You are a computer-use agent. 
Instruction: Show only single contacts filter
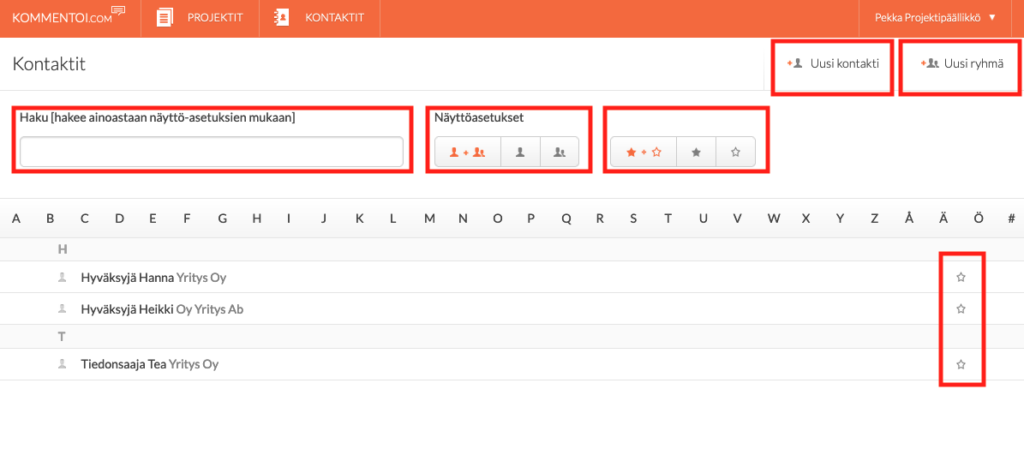520,151
